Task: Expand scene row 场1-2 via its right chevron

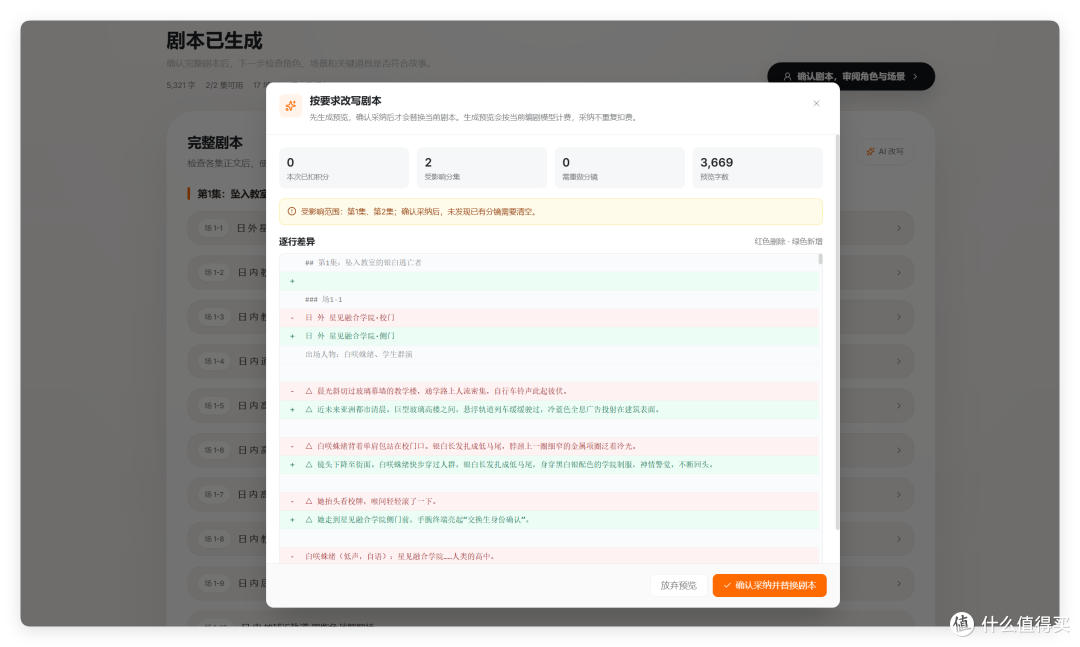Action: [899, 273]
